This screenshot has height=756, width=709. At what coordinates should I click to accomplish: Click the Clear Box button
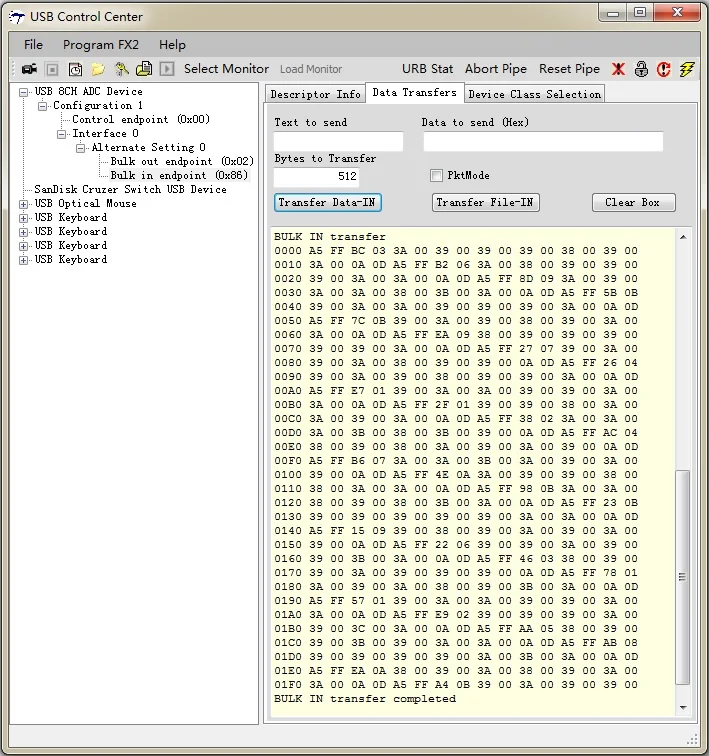633,202
